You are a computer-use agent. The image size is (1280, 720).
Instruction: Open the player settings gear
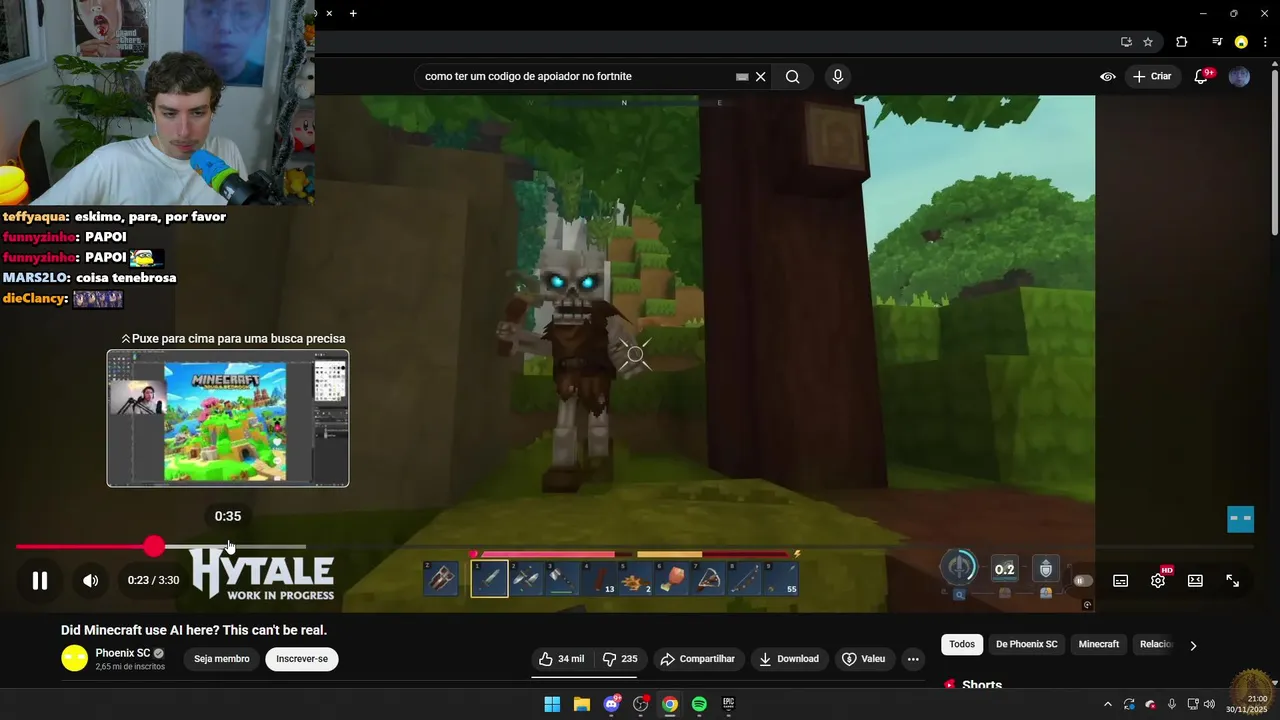(x=1158, y=581)
